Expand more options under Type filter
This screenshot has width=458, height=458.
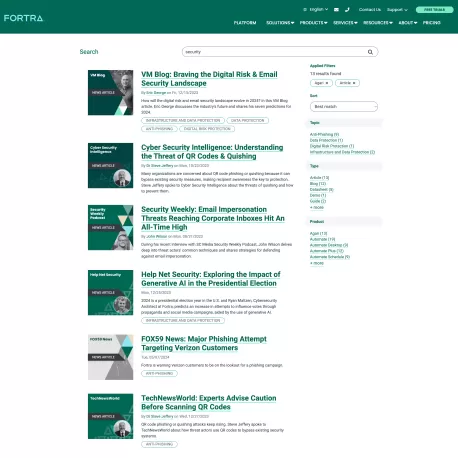317,207
